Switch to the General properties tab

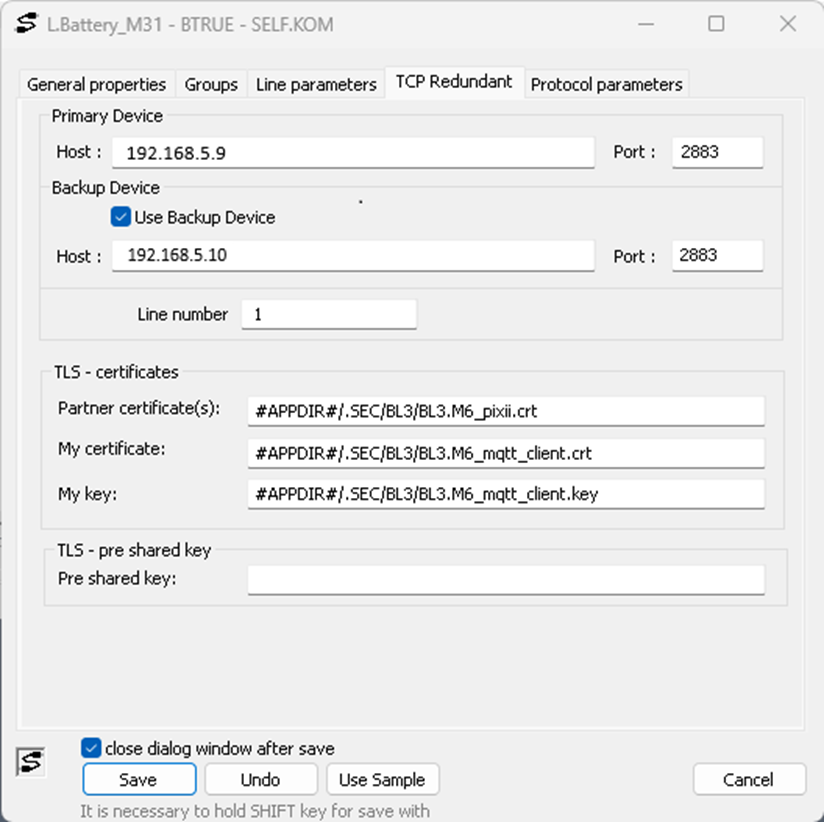pyautogui.click(x=97, y=84)
